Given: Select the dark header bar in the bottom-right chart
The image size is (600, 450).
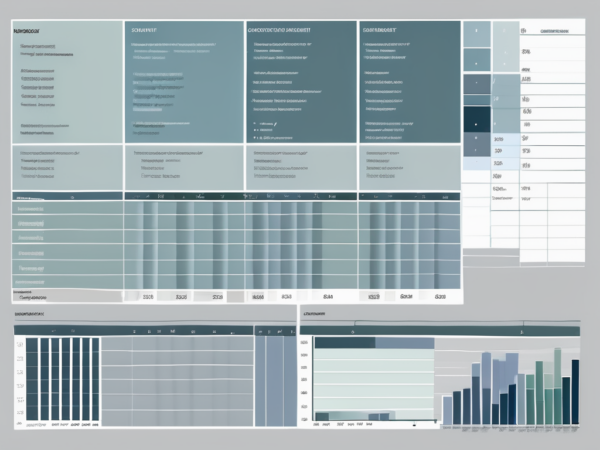Looking at the screenshot, I should 345,342.
